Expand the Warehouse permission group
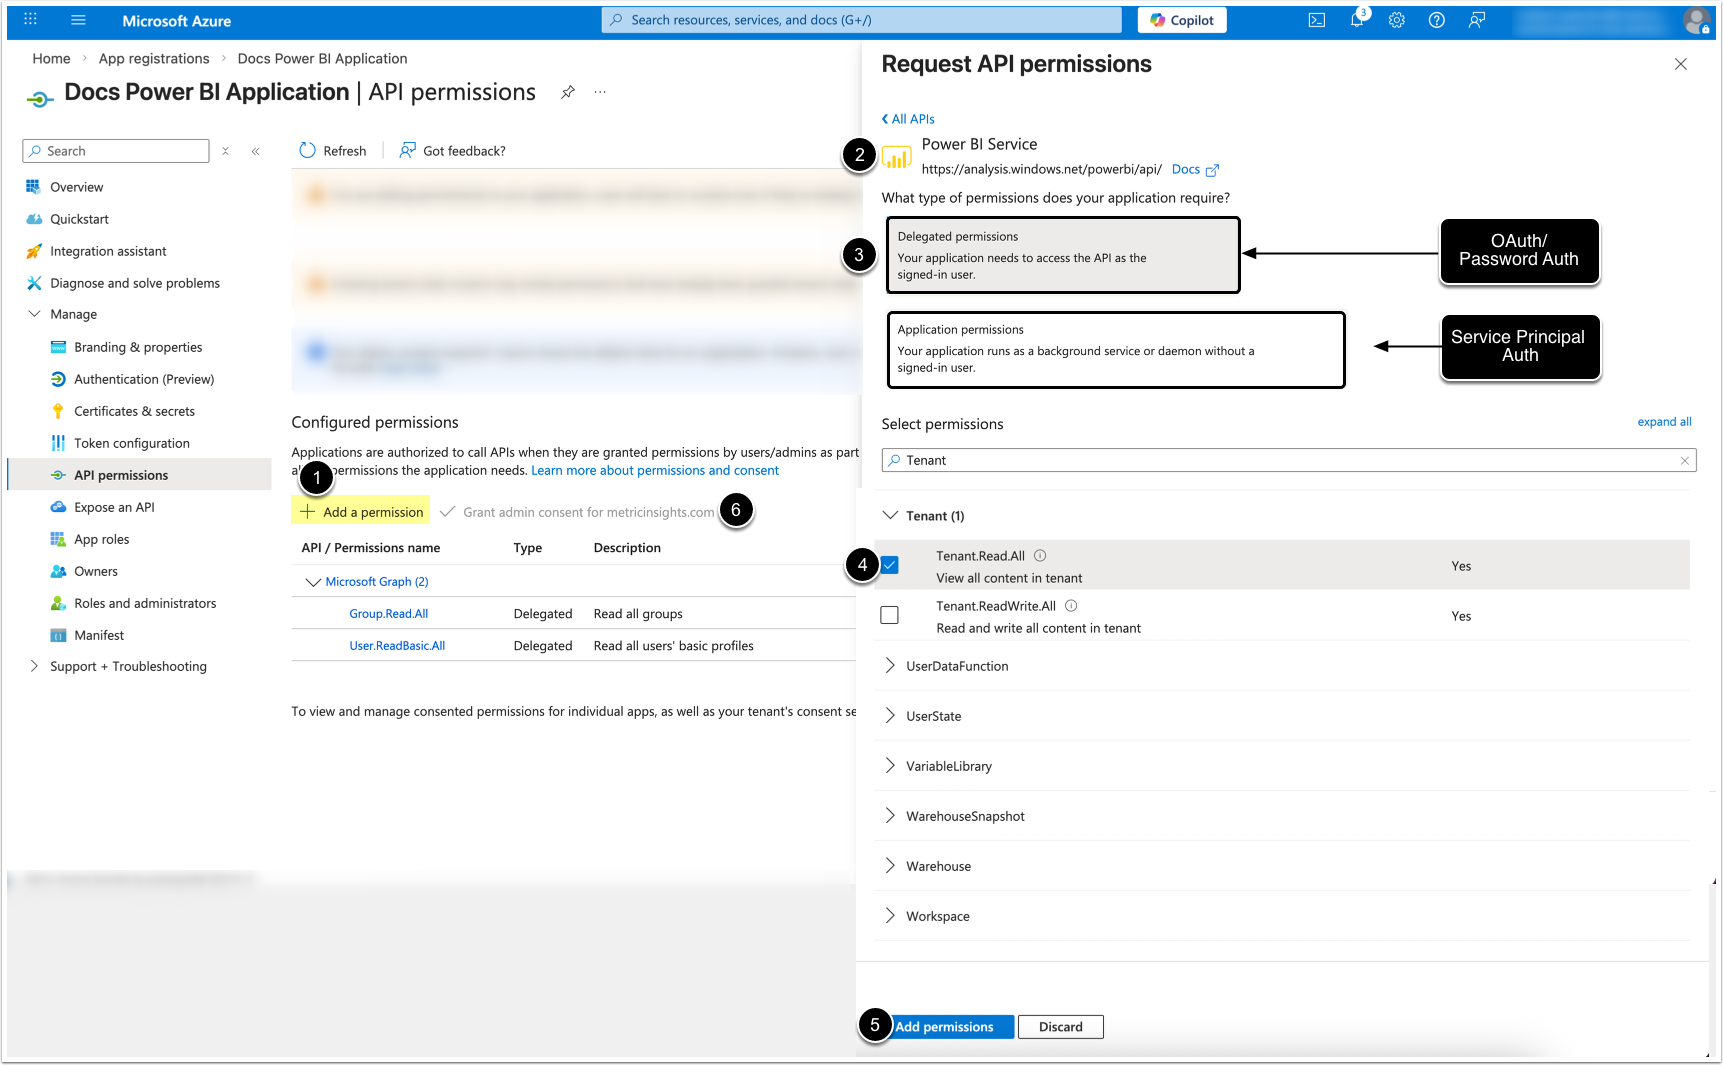 pyautogui.click(x=890, y=865)
